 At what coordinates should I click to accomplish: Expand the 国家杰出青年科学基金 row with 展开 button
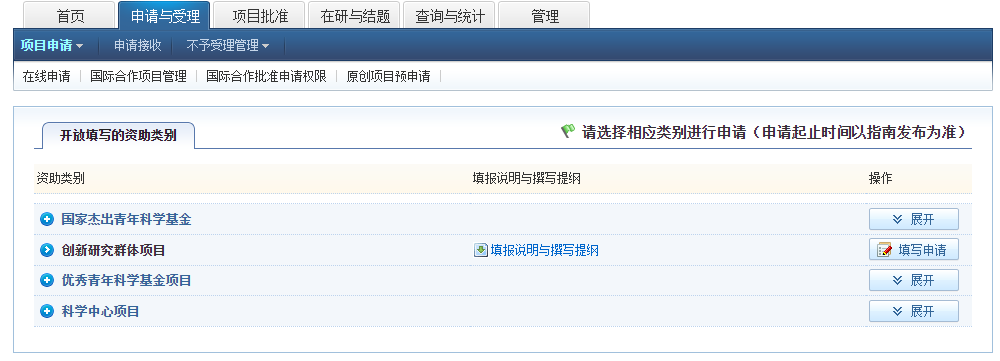(913, 219)
